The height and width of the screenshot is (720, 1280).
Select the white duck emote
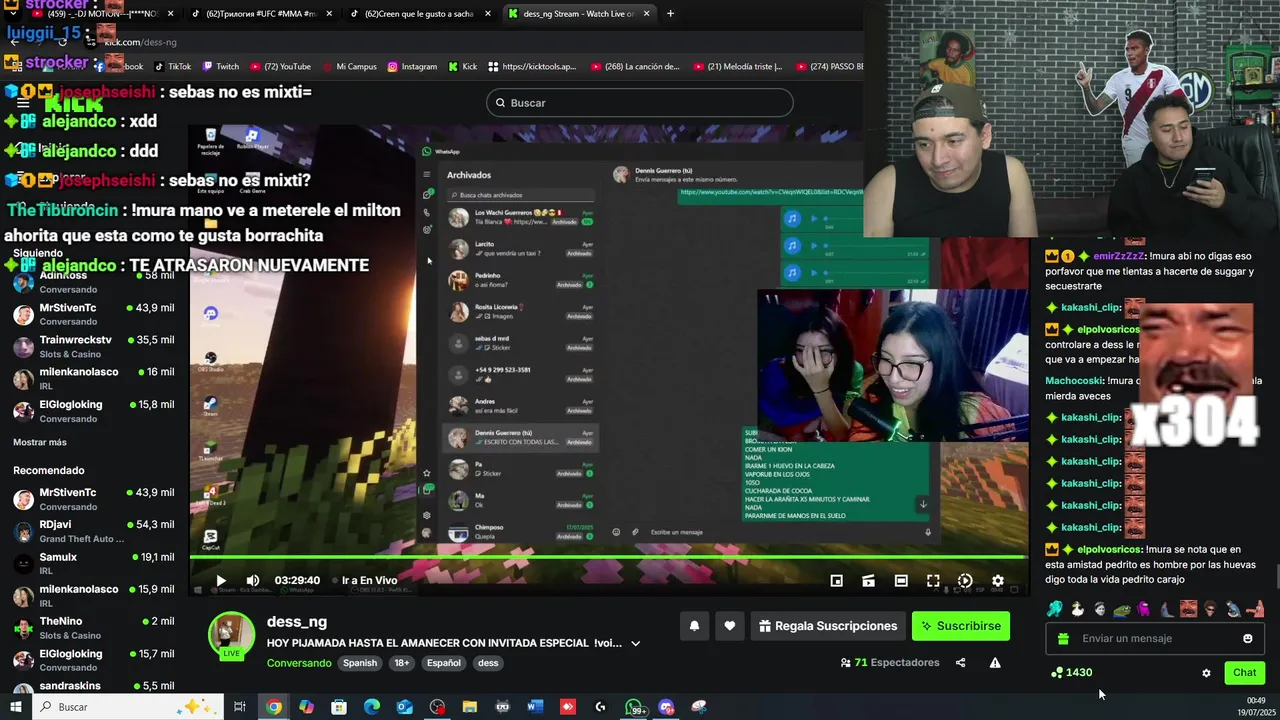coord(1077,609)
